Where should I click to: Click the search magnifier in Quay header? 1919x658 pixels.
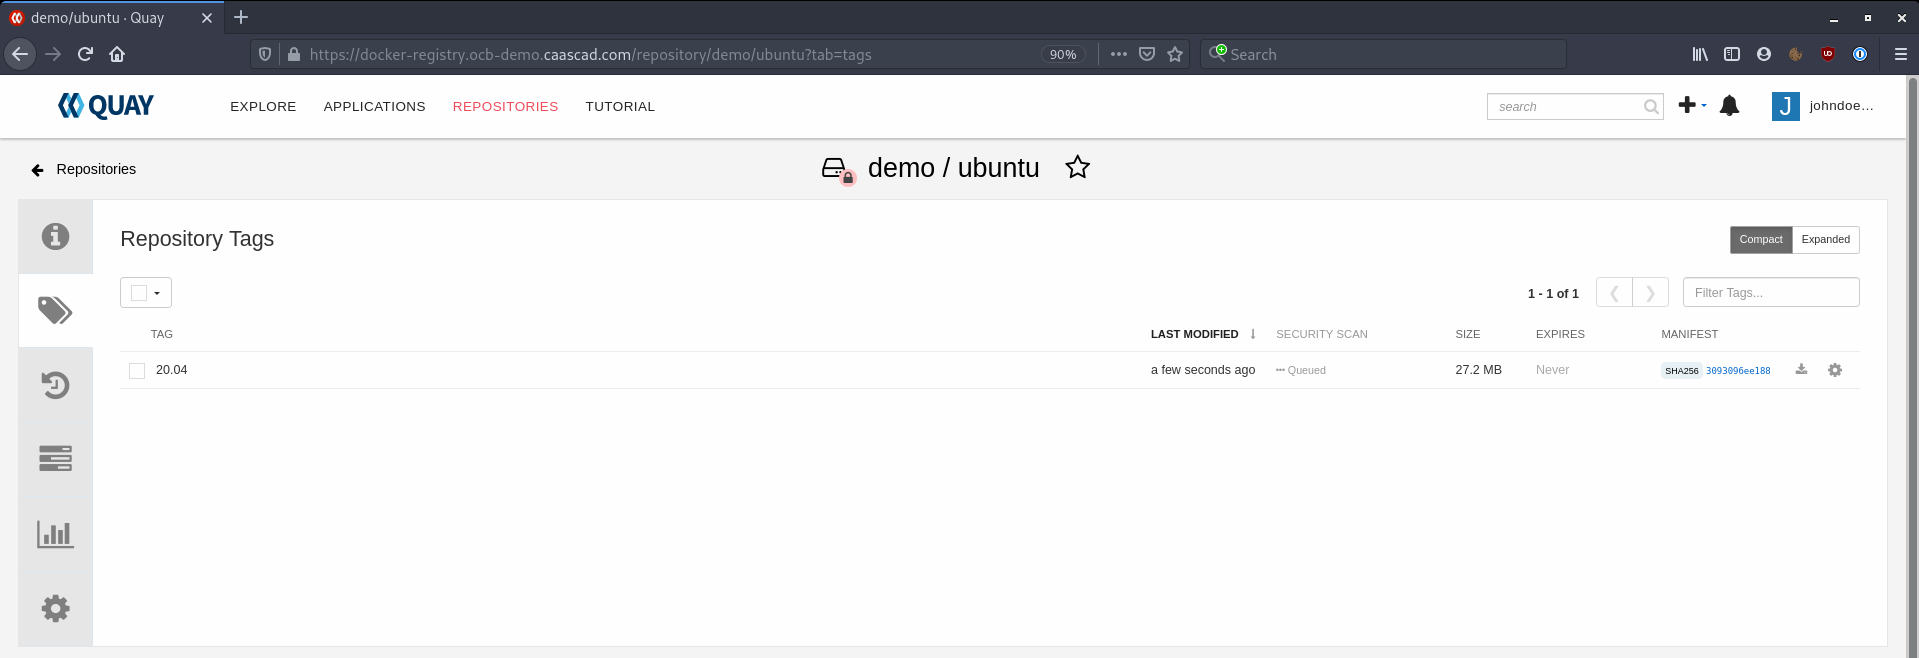coord(1651,107)
